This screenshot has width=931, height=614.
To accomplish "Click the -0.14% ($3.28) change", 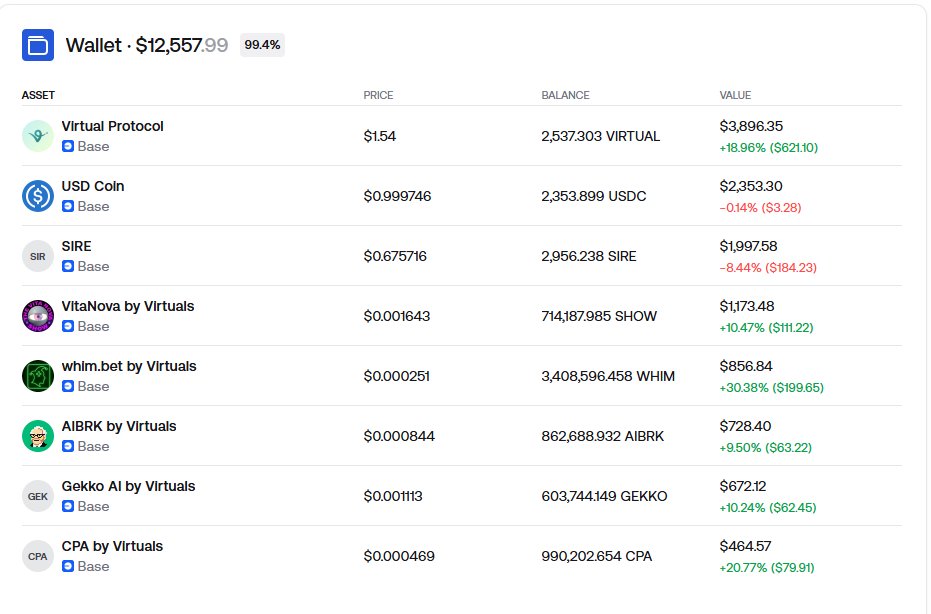I will [x=760, y=207].
